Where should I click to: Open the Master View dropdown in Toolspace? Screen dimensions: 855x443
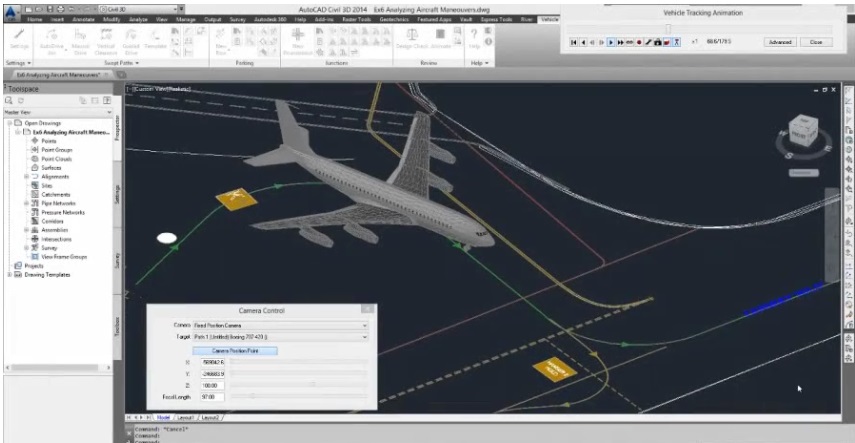click(58, 112)
